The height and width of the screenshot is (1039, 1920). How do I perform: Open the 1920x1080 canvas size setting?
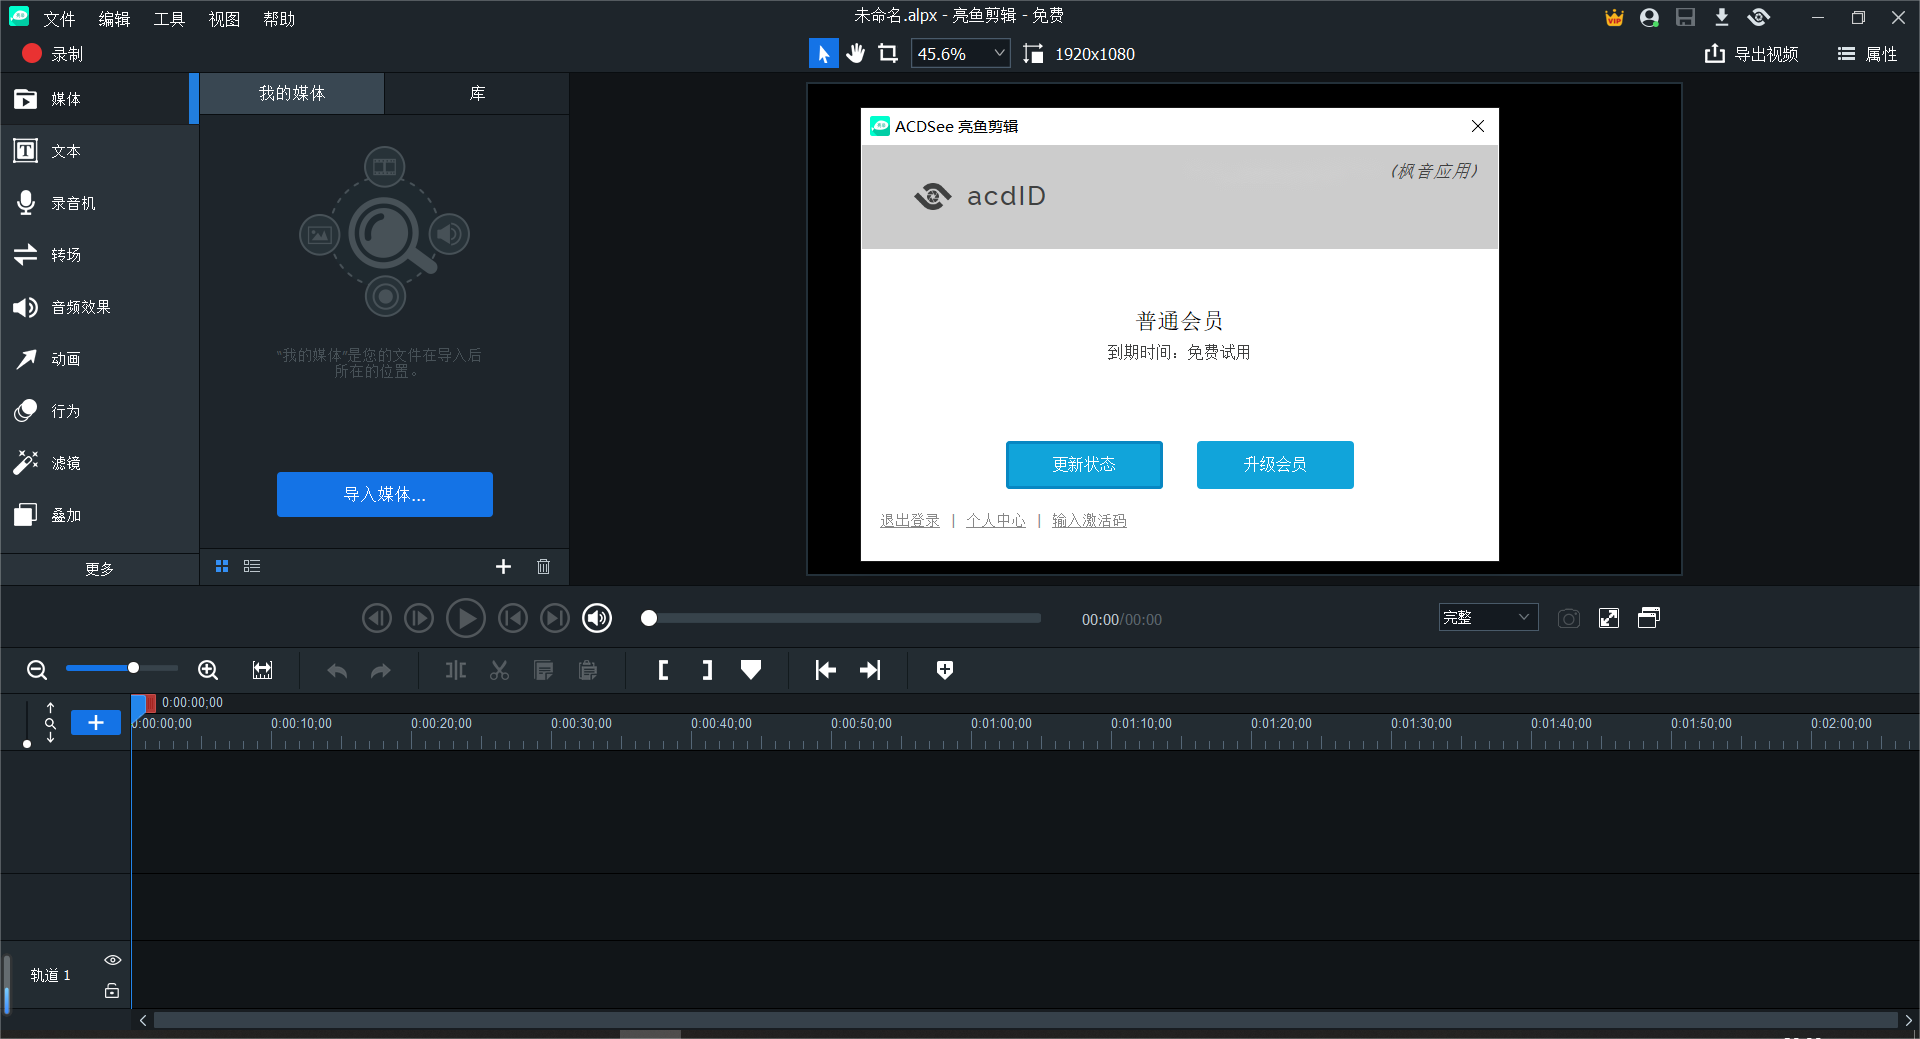(1080, 54)
